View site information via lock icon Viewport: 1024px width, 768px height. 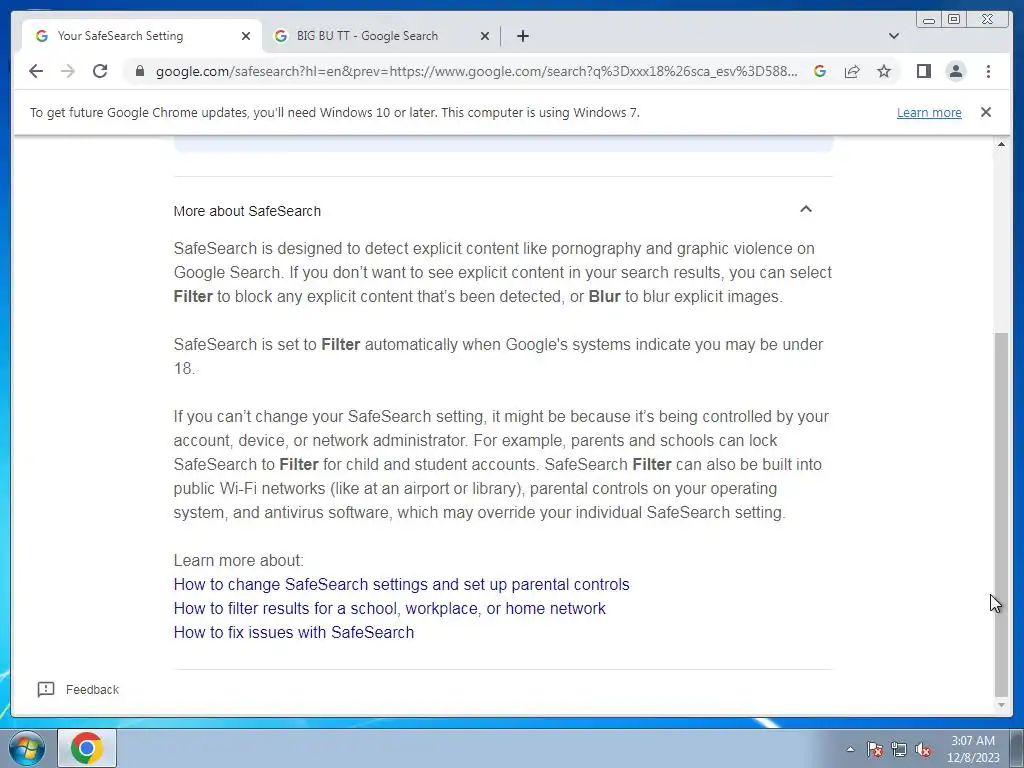point(140,71)
